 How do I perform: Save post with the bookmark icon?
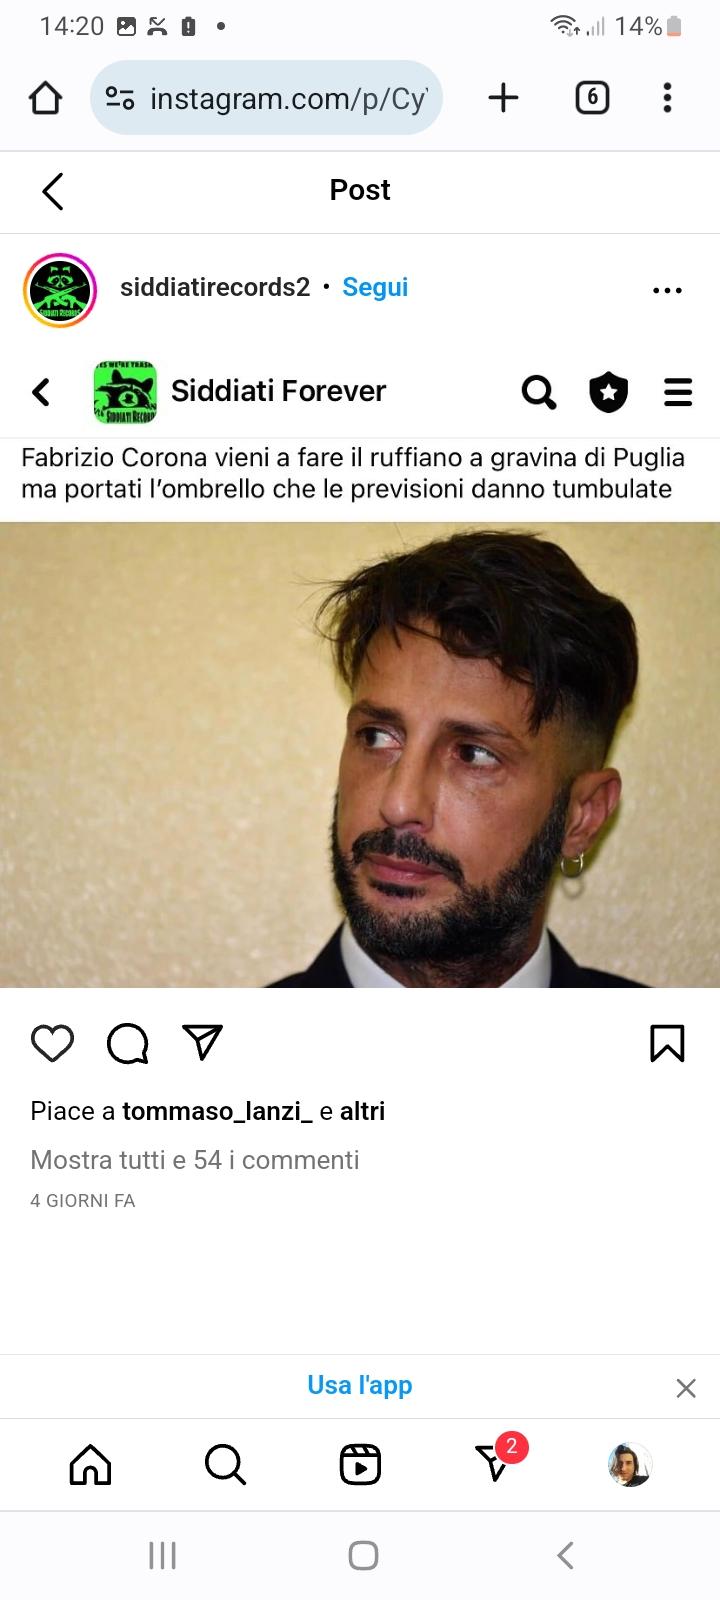tap(667, 1043)
